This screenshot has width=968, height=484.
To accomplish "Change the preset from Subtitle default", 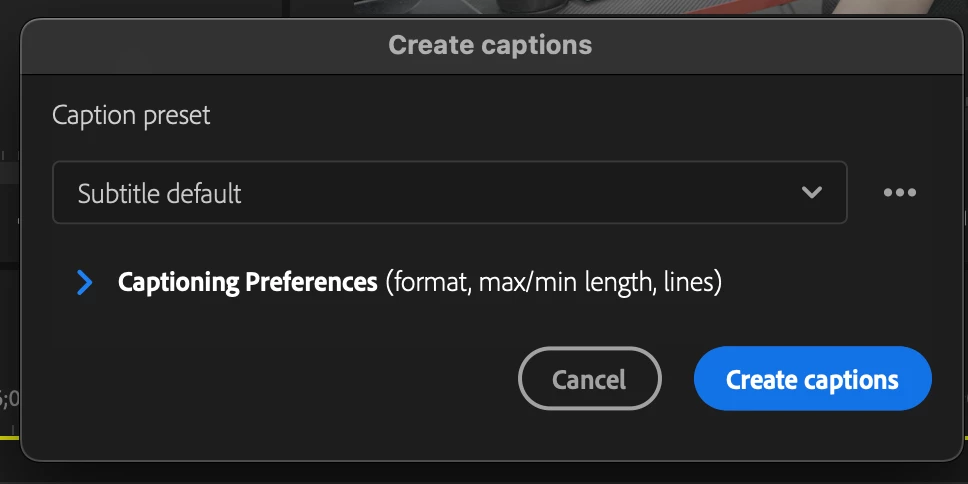I will [449, 193].
